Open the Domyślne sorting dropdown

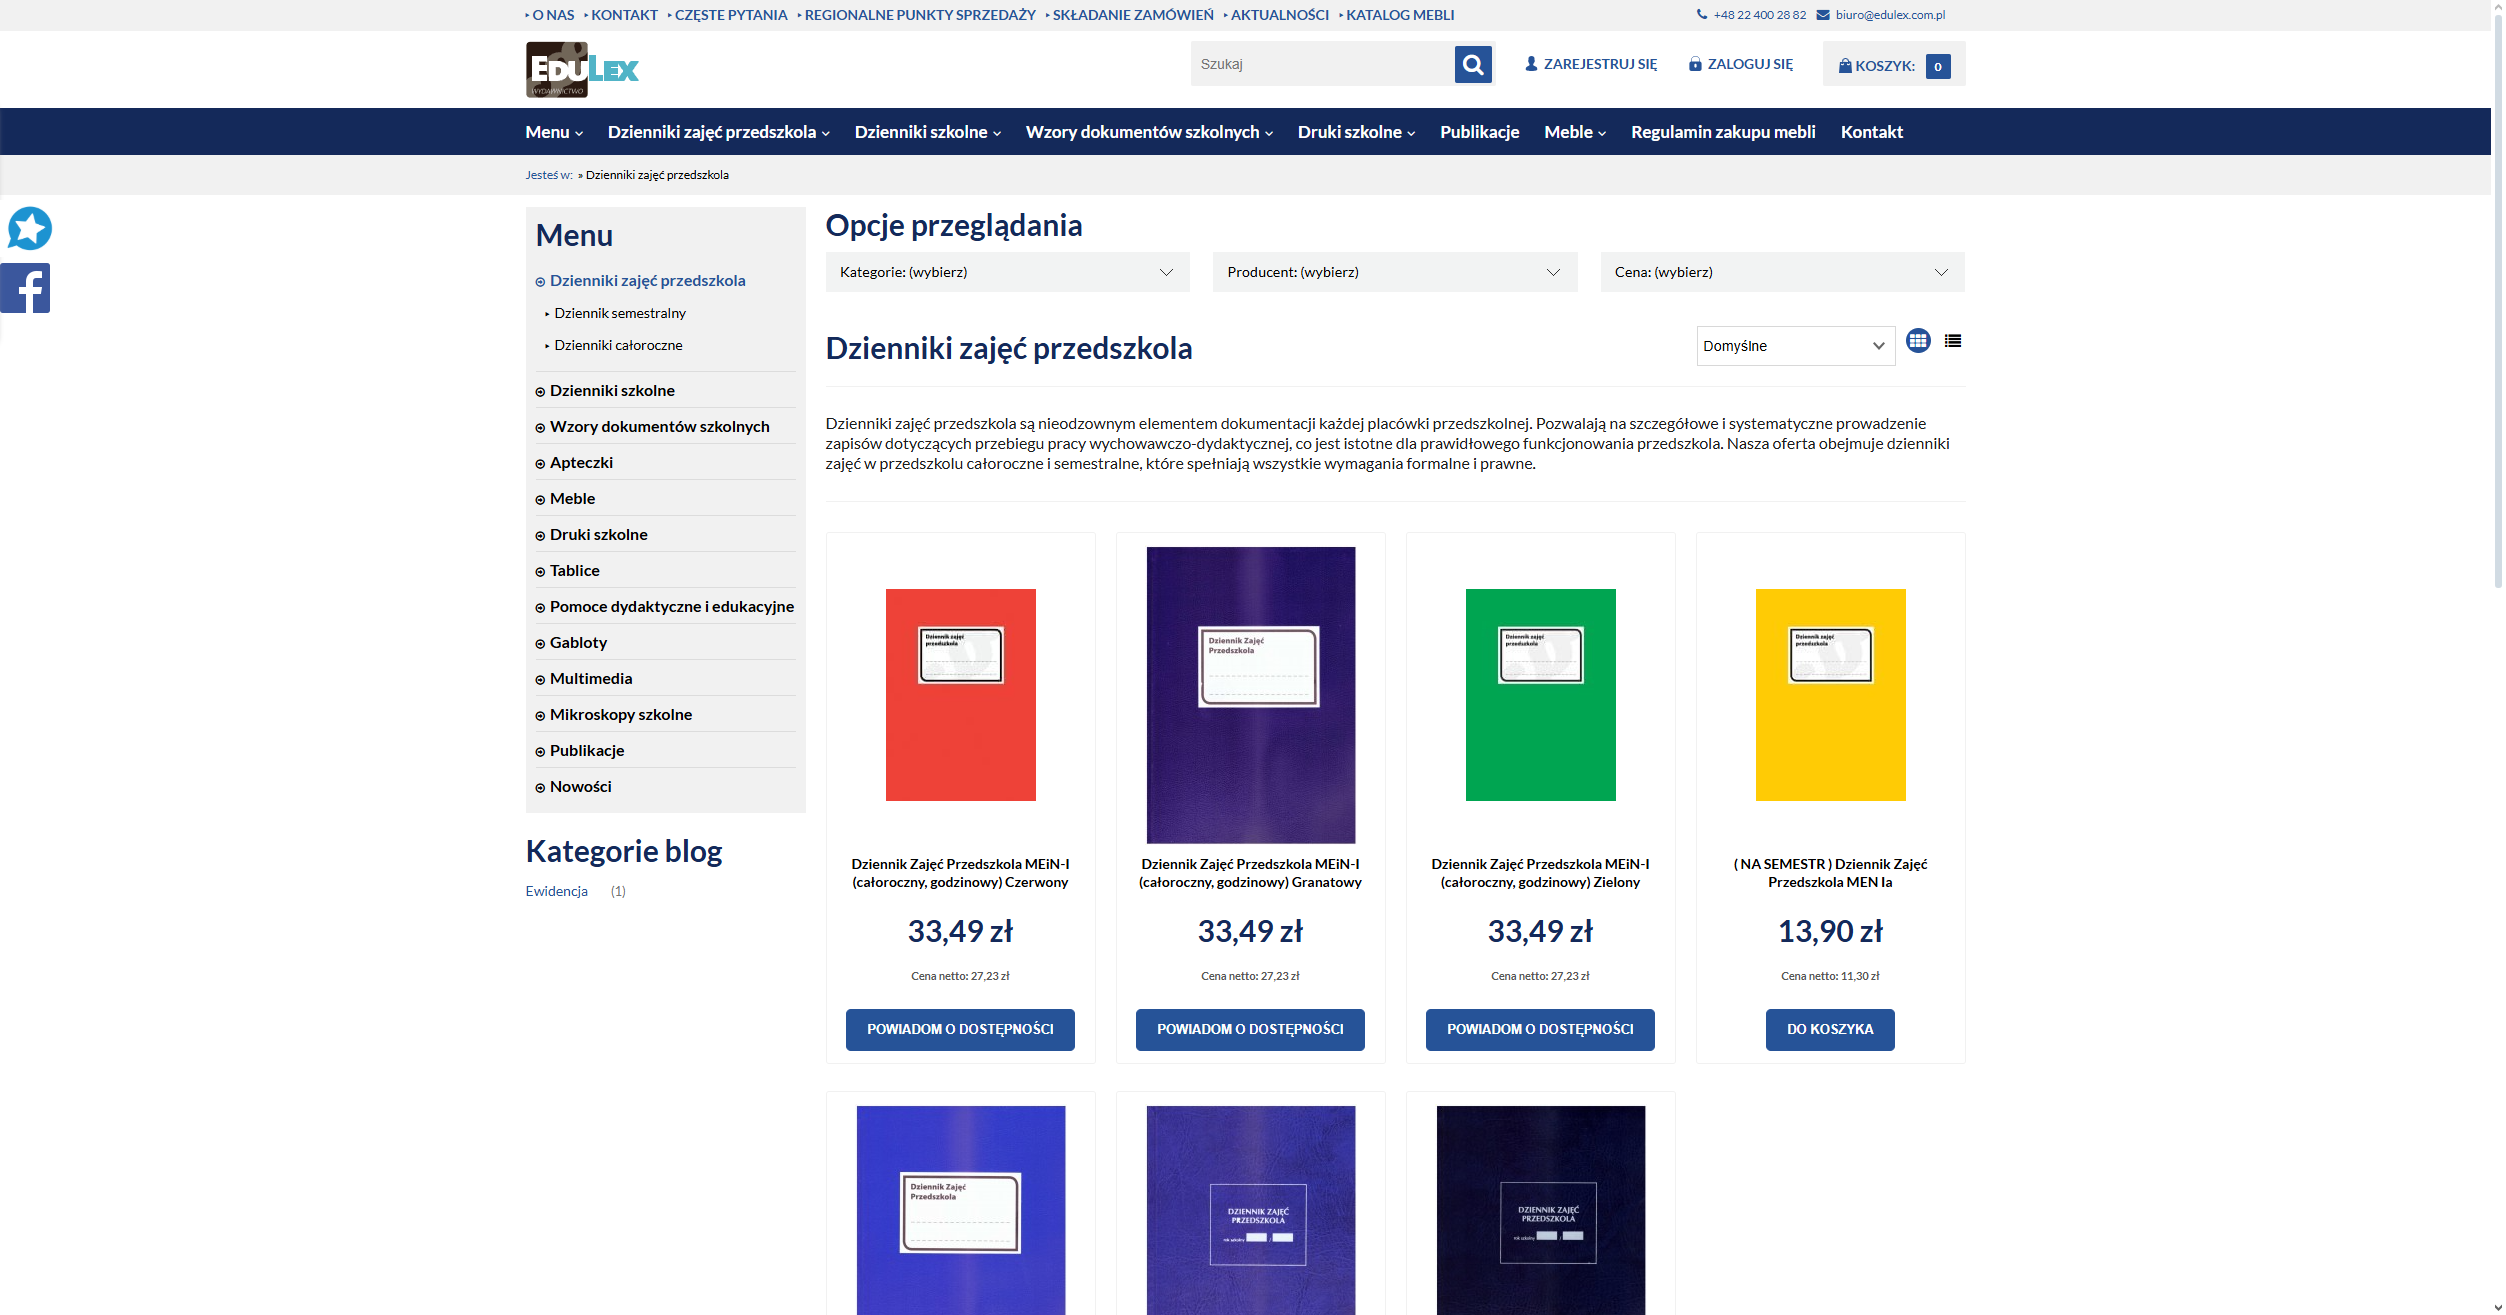click(x=1795, y=346)
